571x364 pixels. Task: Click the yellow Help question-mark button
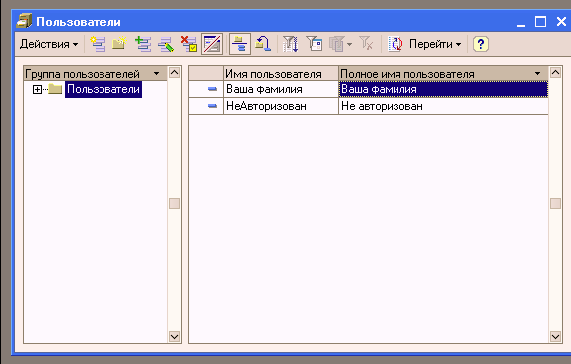point(481,44)
